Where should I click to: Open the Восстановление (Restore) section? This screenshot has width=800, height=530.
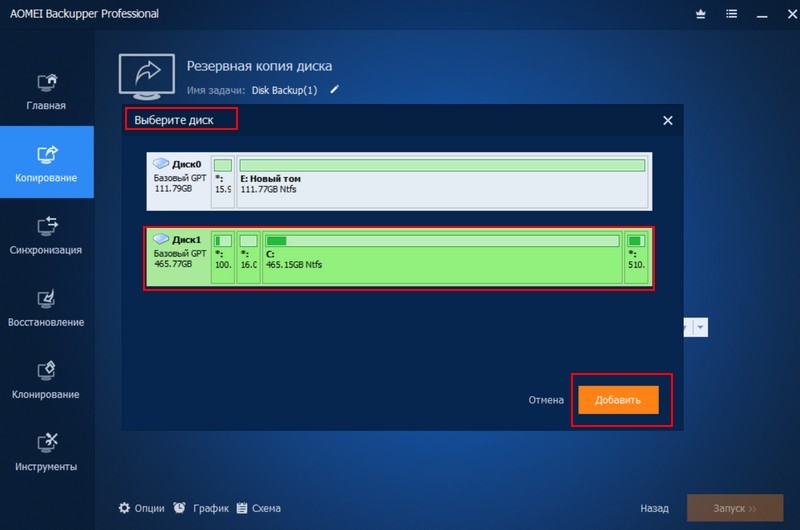(x=47, y=307)
